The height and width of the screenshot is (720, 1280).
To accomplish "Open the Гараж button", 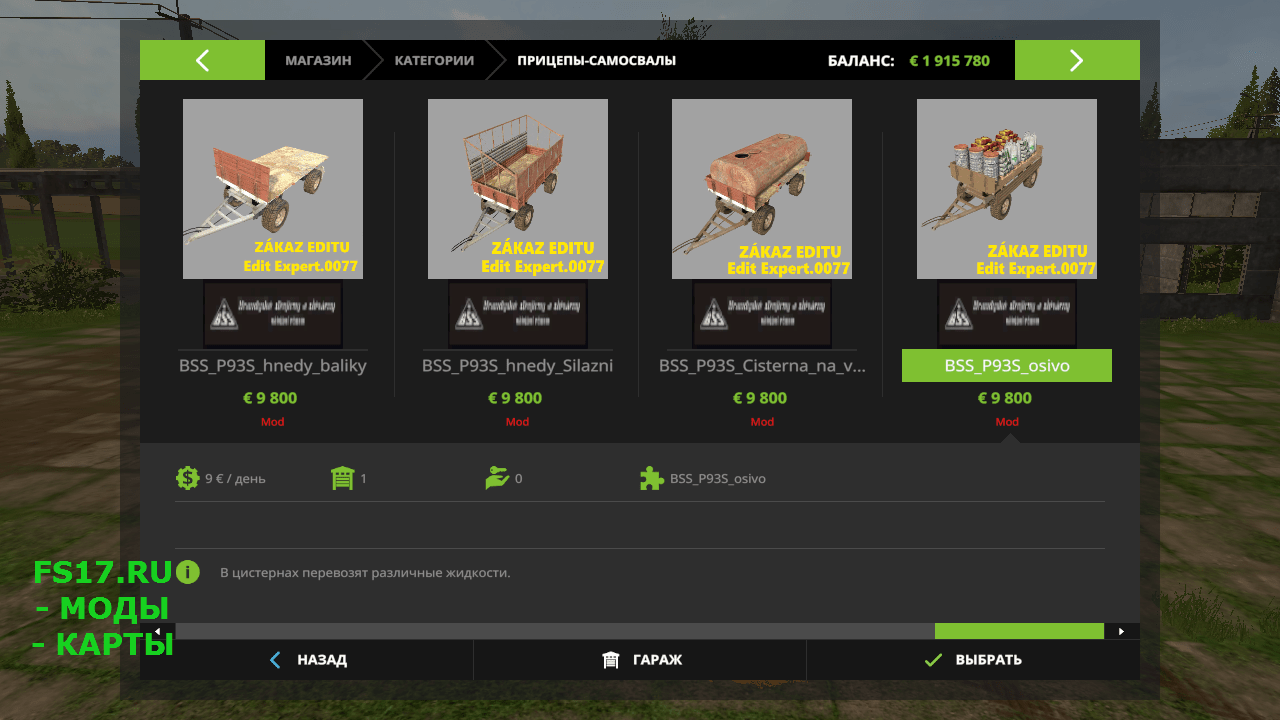I will pos(640,660).
